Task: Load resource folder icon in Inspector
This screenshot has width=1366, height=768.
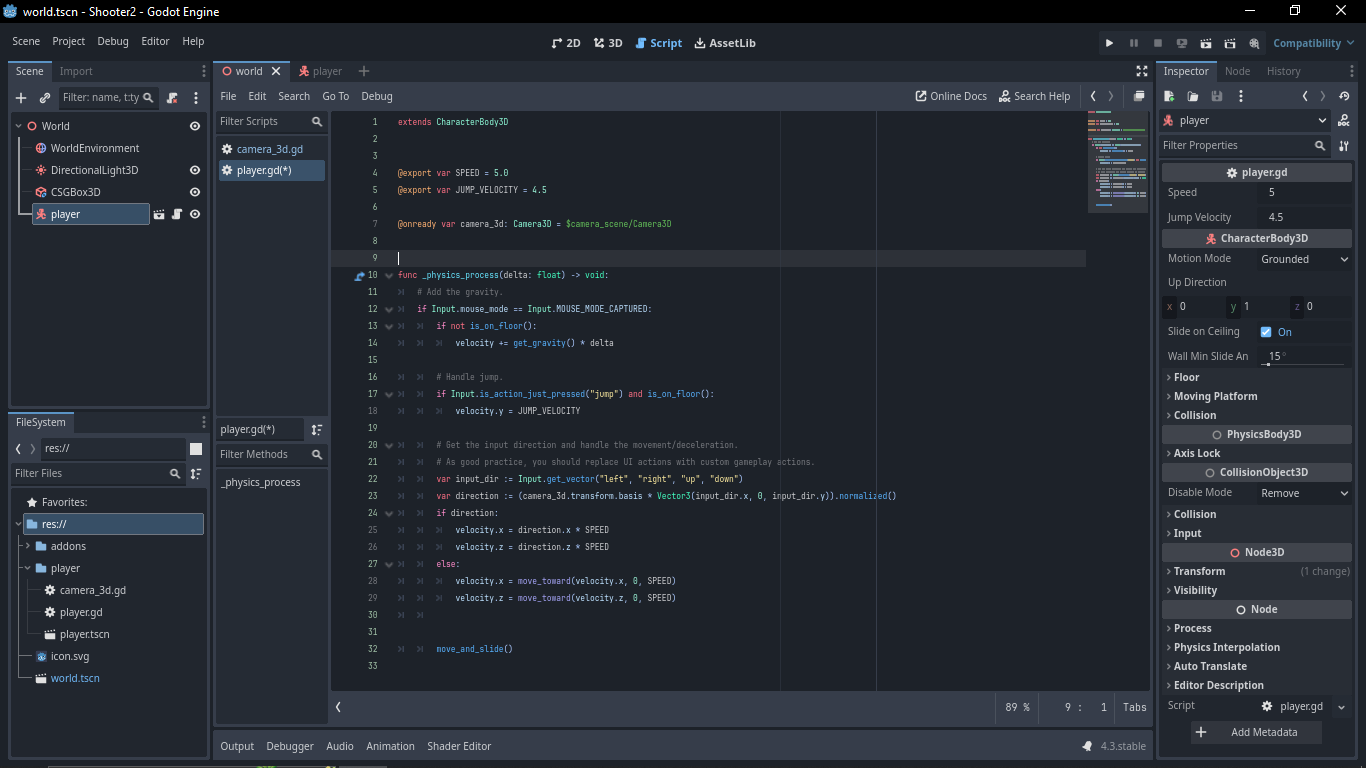Action: 1193,96
